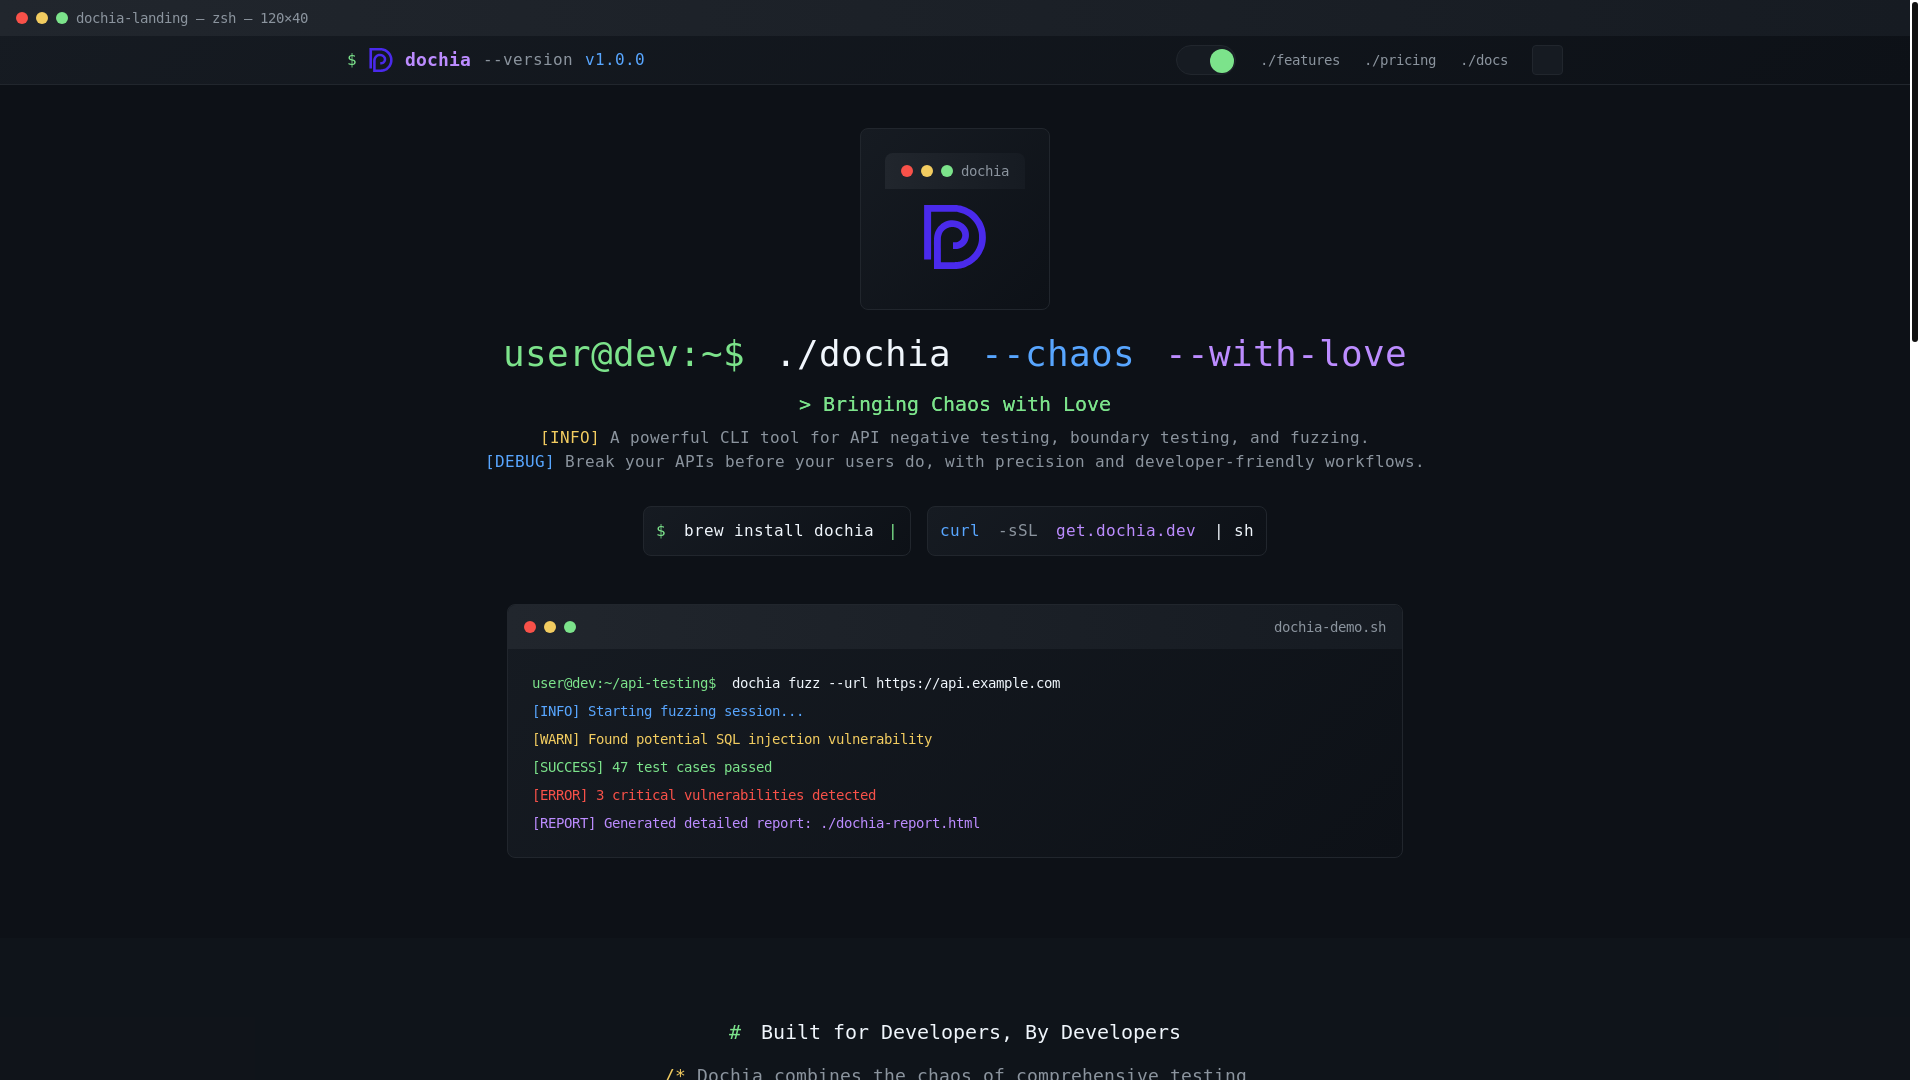Click the dochia logo icon in navbar
The width and height of the screenshot is (1920, 1080).
[381, 60]
